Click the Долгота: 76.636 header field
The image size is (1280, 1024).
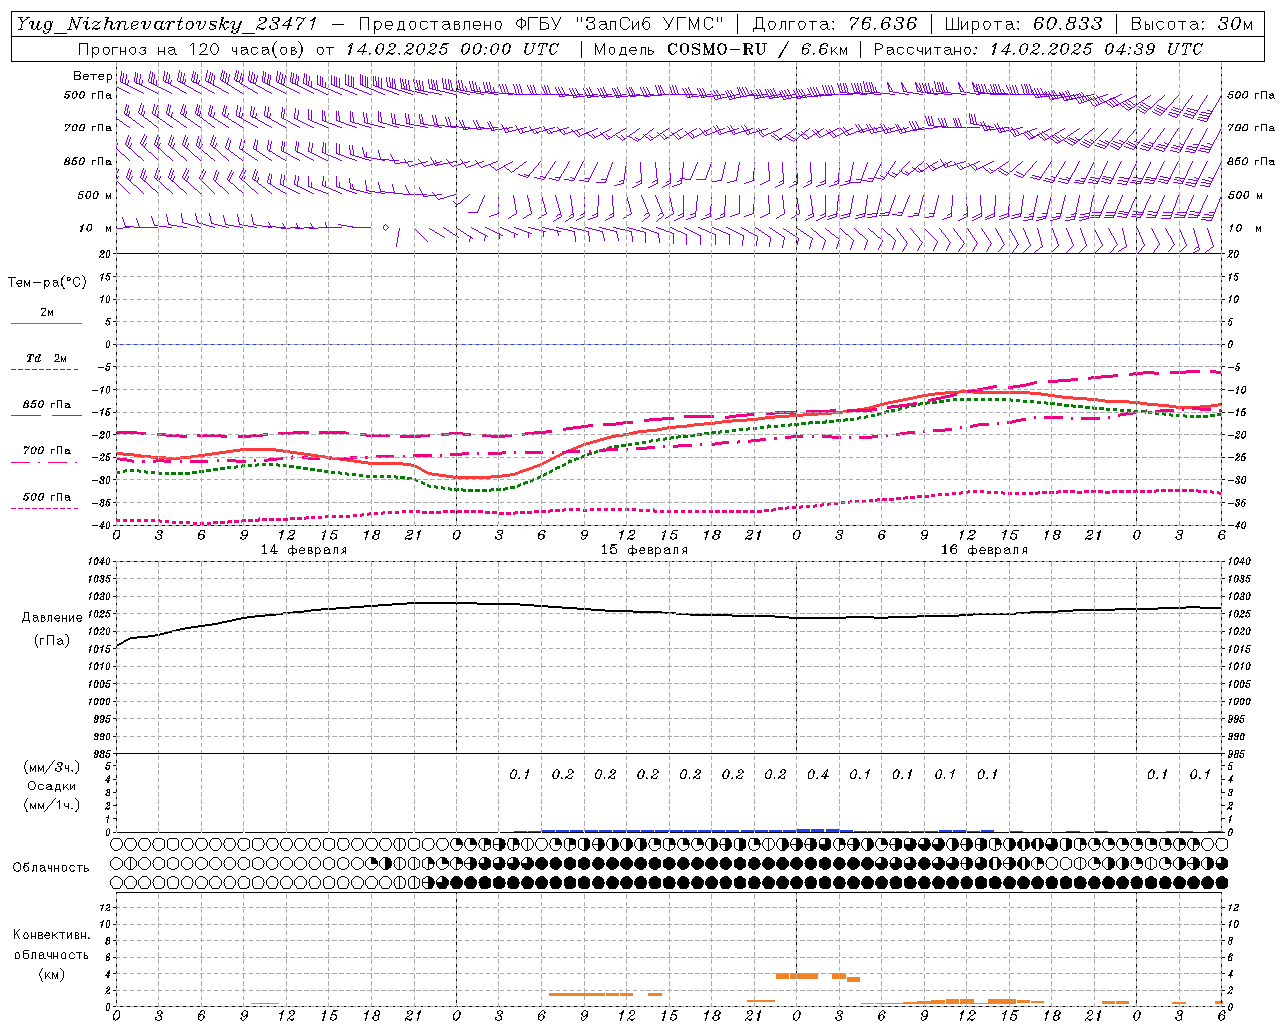835,24
